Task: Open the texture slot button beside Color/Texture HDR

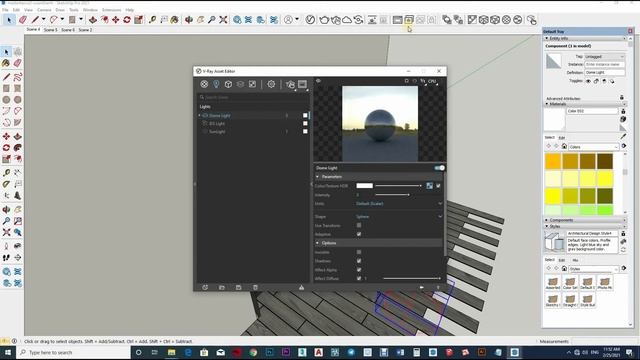Action: (x=429, y=186)
